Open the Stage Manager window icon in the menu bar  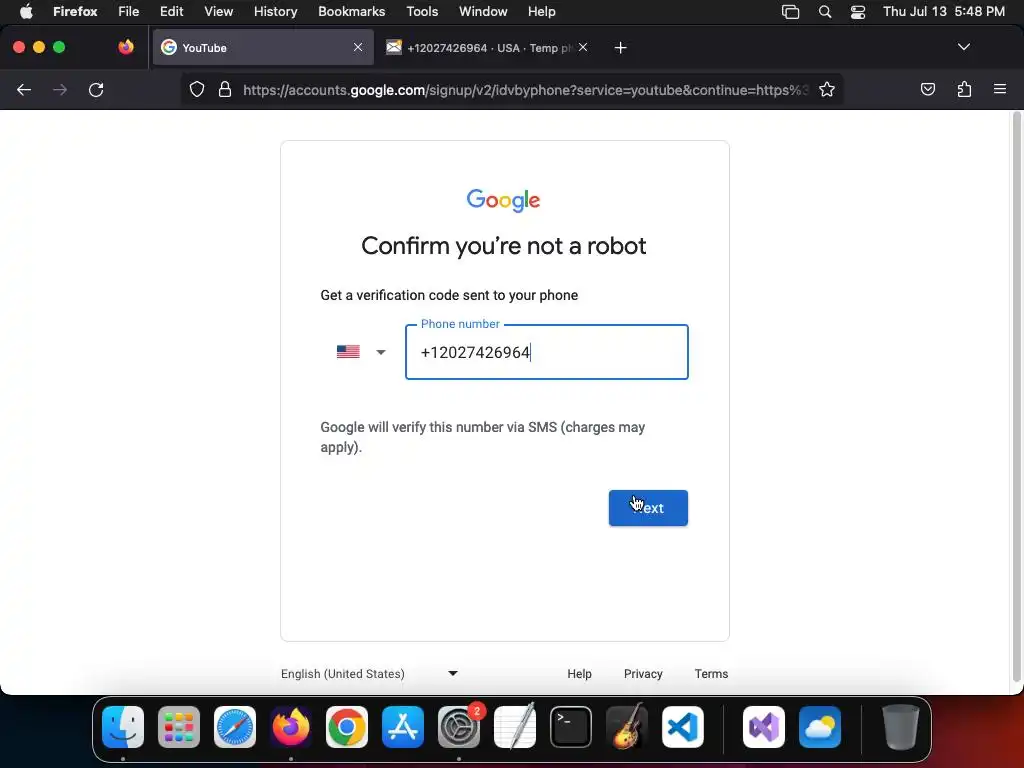[x=790, y=12]
